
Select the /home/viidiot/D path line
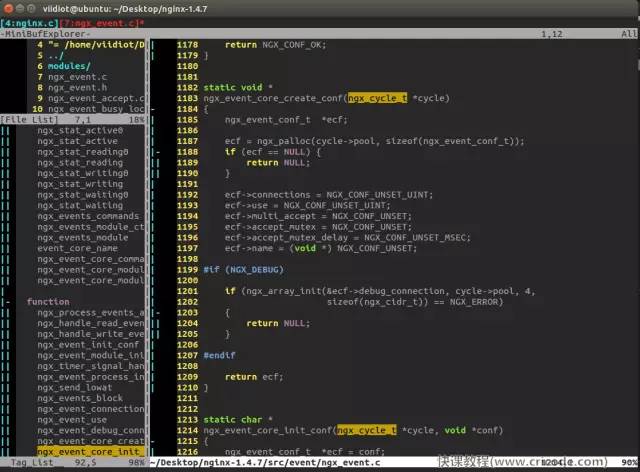96,45
